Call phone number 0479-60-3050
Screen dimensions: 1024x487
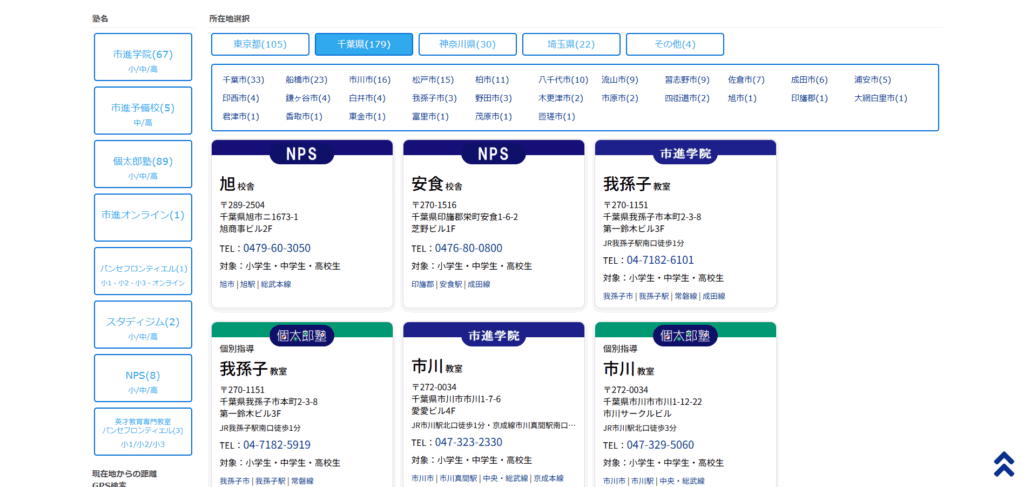(277, 248)
